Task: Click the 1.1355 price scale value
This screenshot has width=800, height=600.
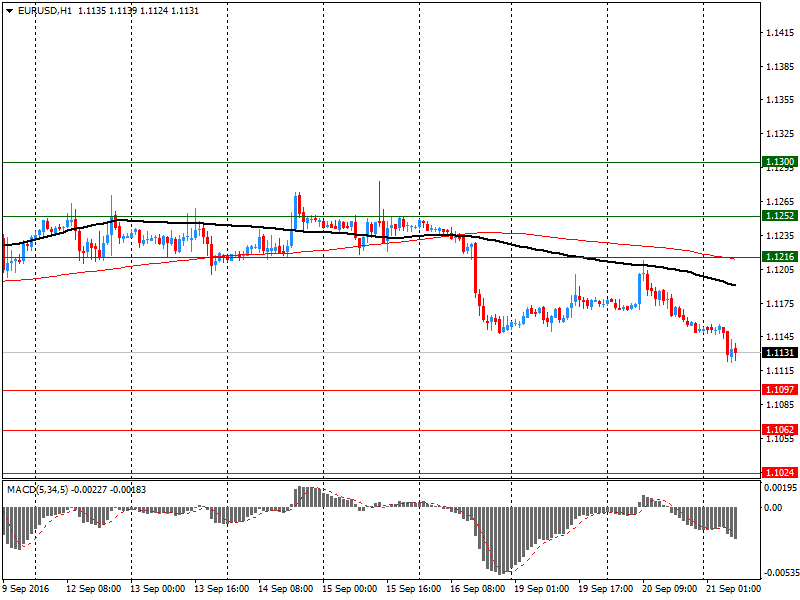Action: click(x=780, y=100)
